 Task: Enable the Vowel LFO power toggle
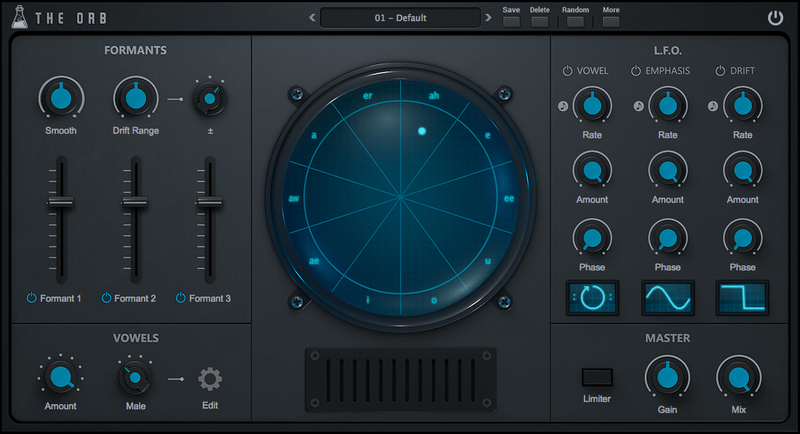click(568, 71)
